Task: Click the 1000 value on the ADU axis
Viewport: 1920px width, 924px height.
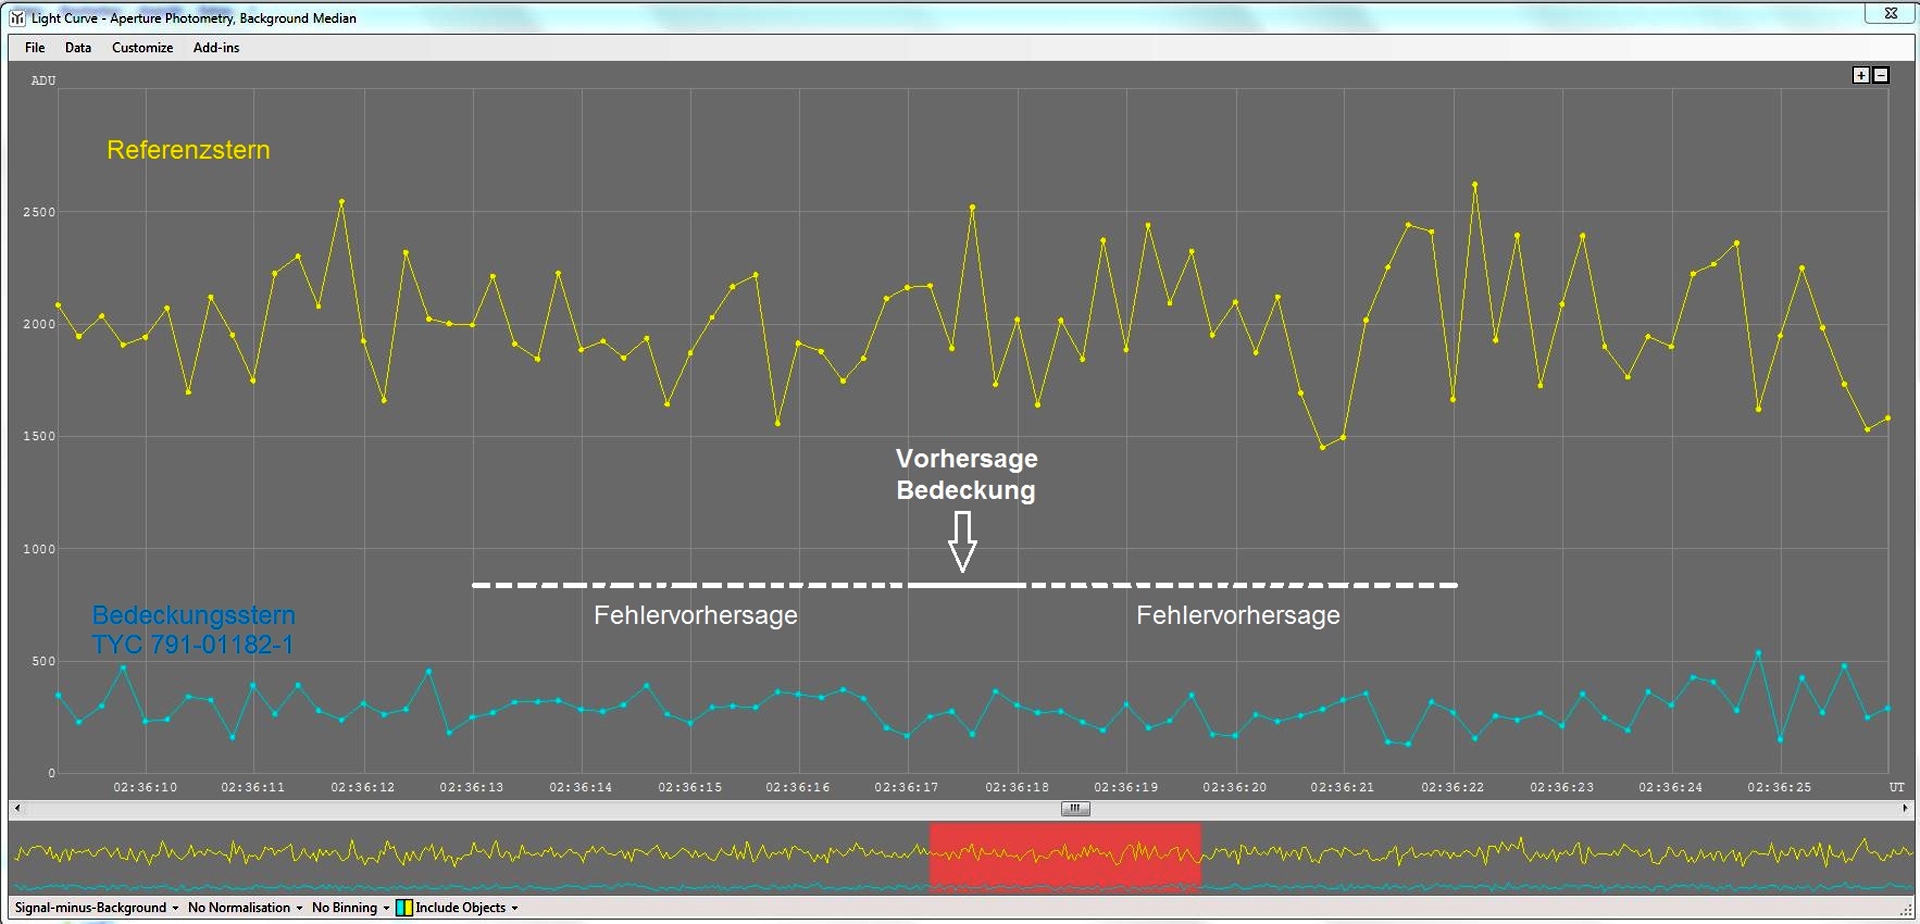Action: pos(39,549)
